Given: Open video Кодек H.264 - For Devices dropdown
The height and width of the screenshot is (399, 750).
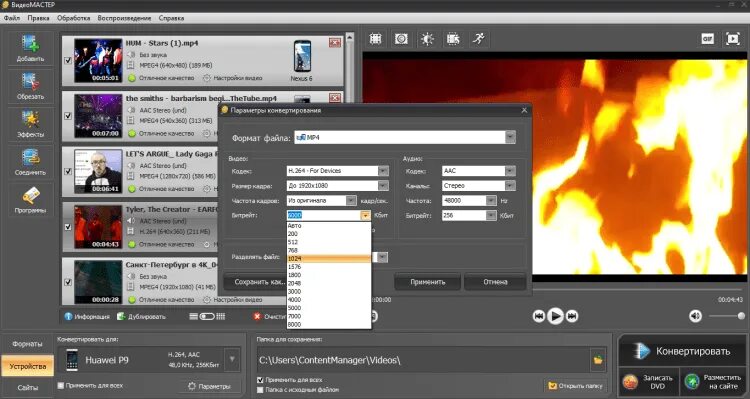Looking at the screenshot, I should pos(383,171).
